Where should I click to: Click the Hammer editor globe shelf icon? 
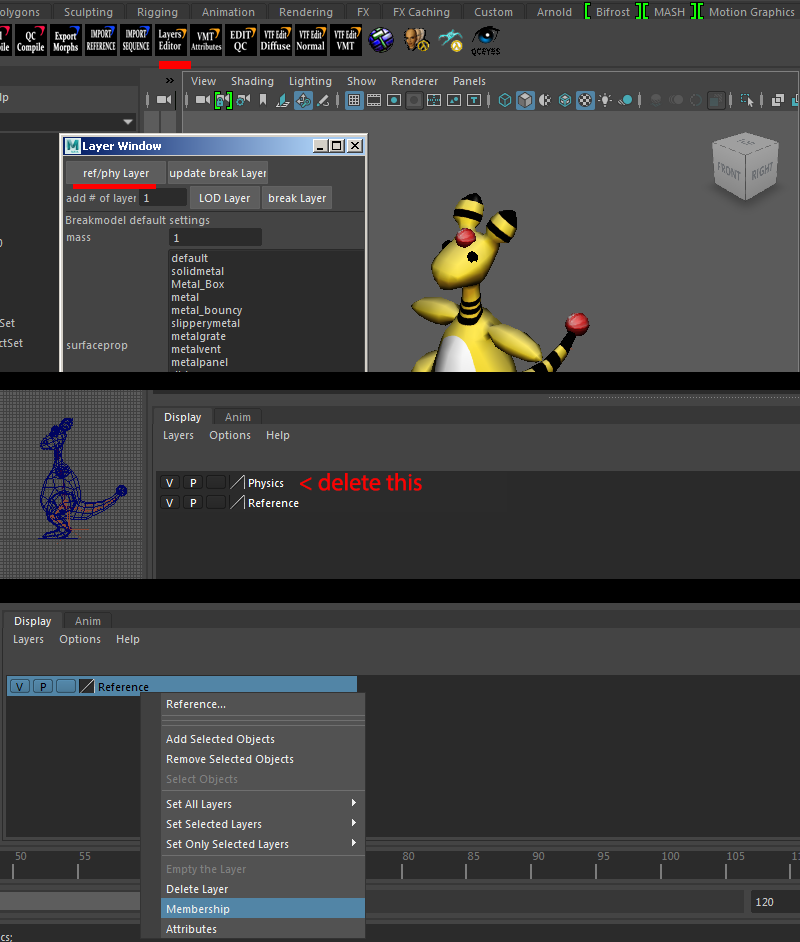tap(381, 41)
